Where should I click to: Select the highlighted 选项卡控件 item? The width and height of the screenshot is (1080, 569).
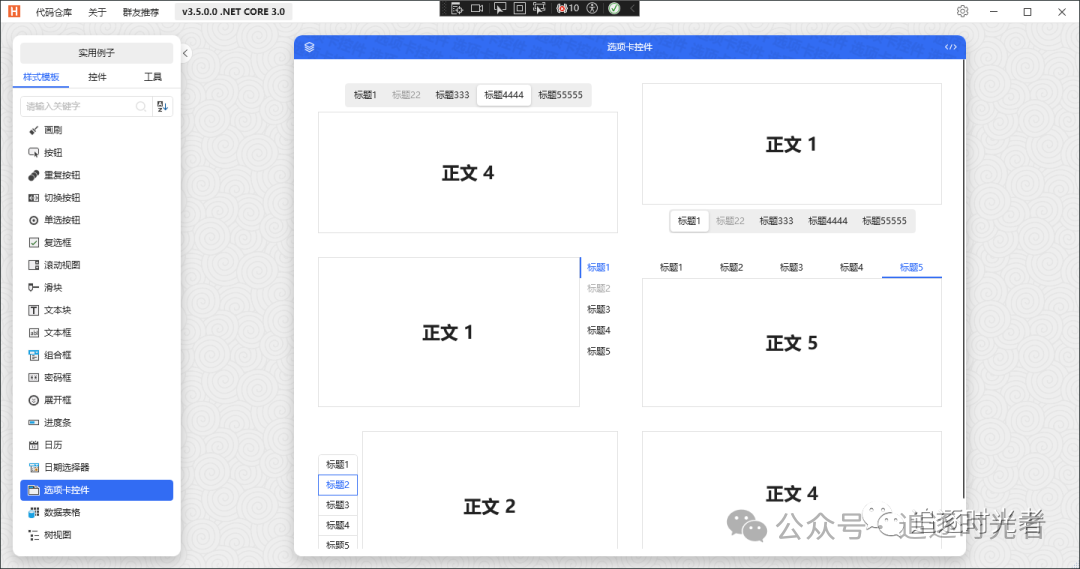[x=96, y=490]
